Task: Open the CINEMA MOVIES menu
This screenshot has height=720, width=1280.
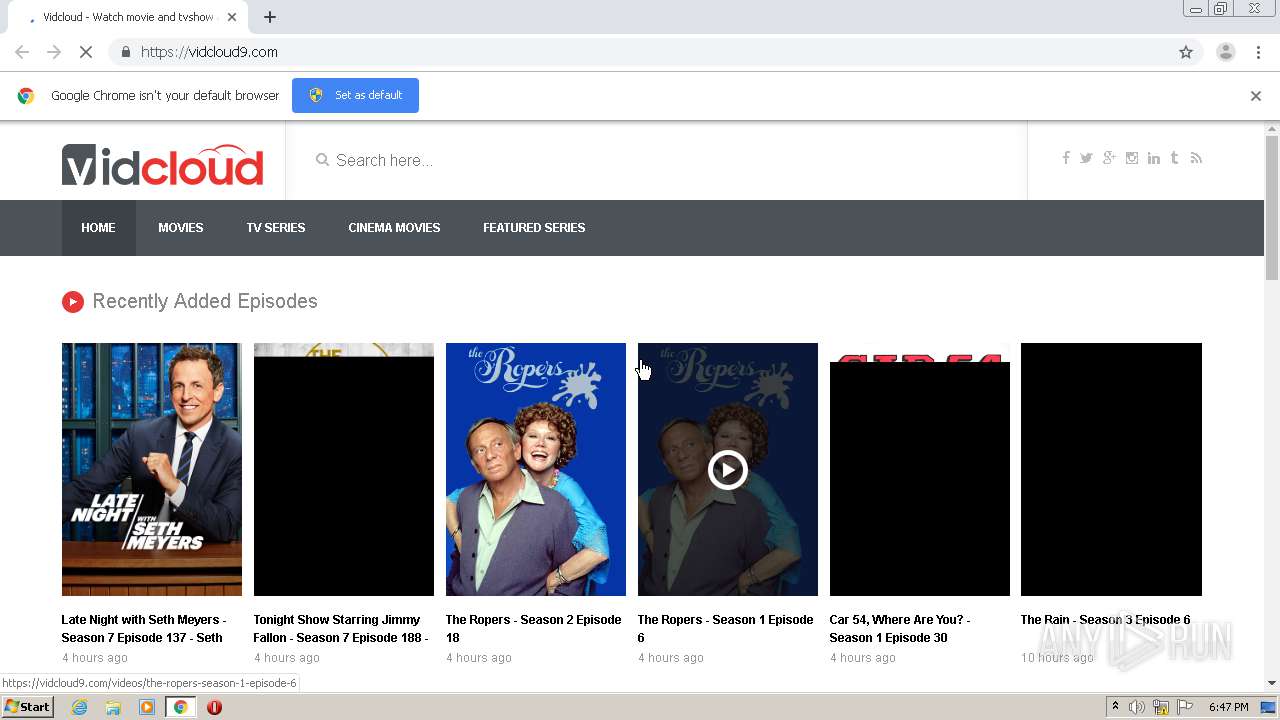Action: click(x=394, y=228)
